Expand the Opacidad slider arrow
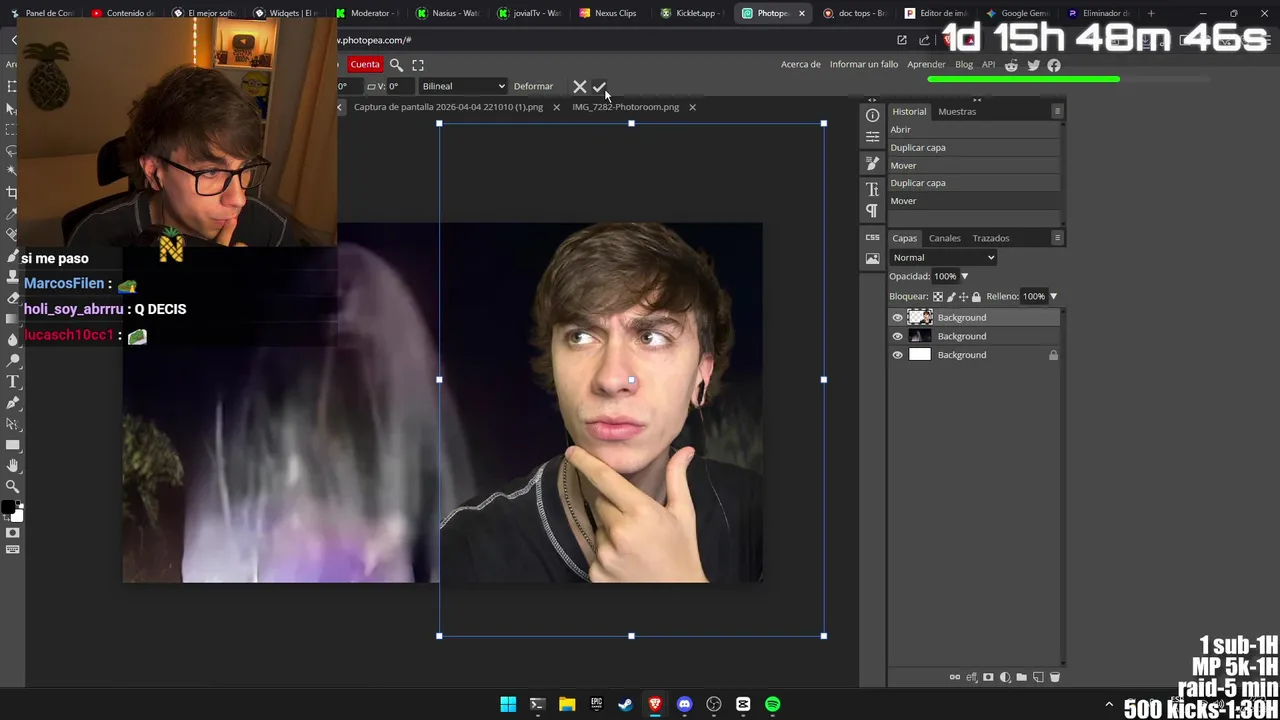This screenshot has height=720, width=1280. tap(964, 277)
